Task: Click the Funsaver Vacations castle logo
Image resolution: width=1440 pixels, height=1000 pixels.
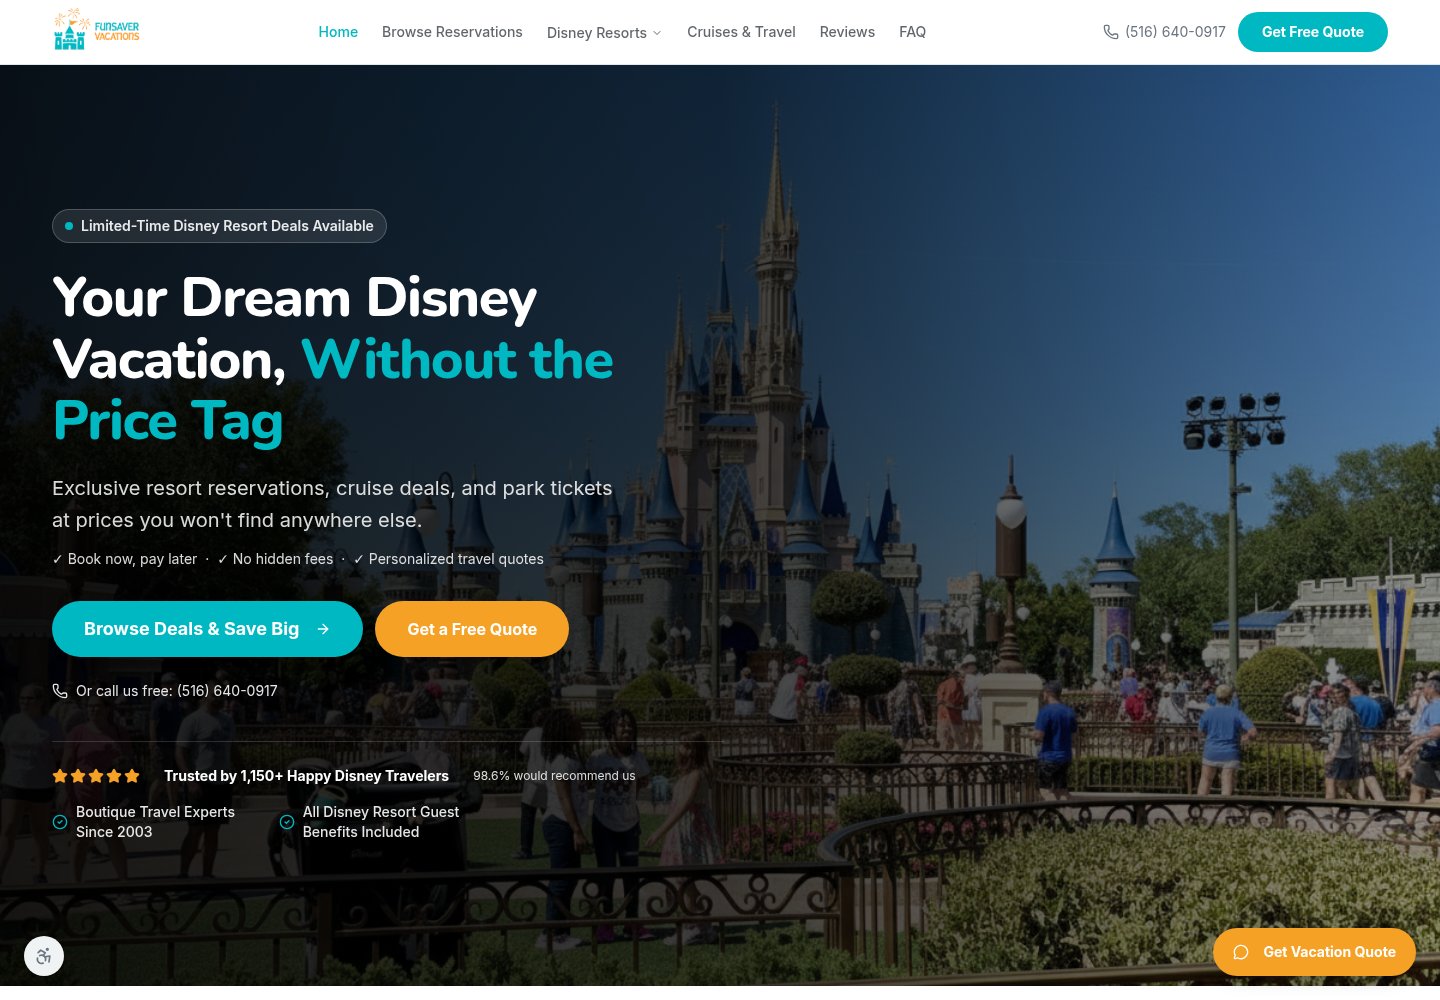Action: pos(96,30)
